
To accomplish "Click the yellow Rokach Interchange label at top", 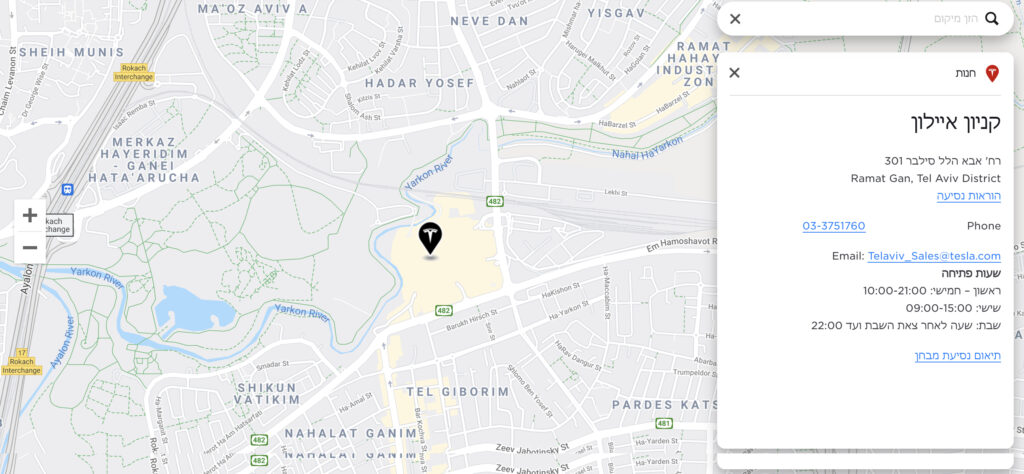I will pos(134,72).
